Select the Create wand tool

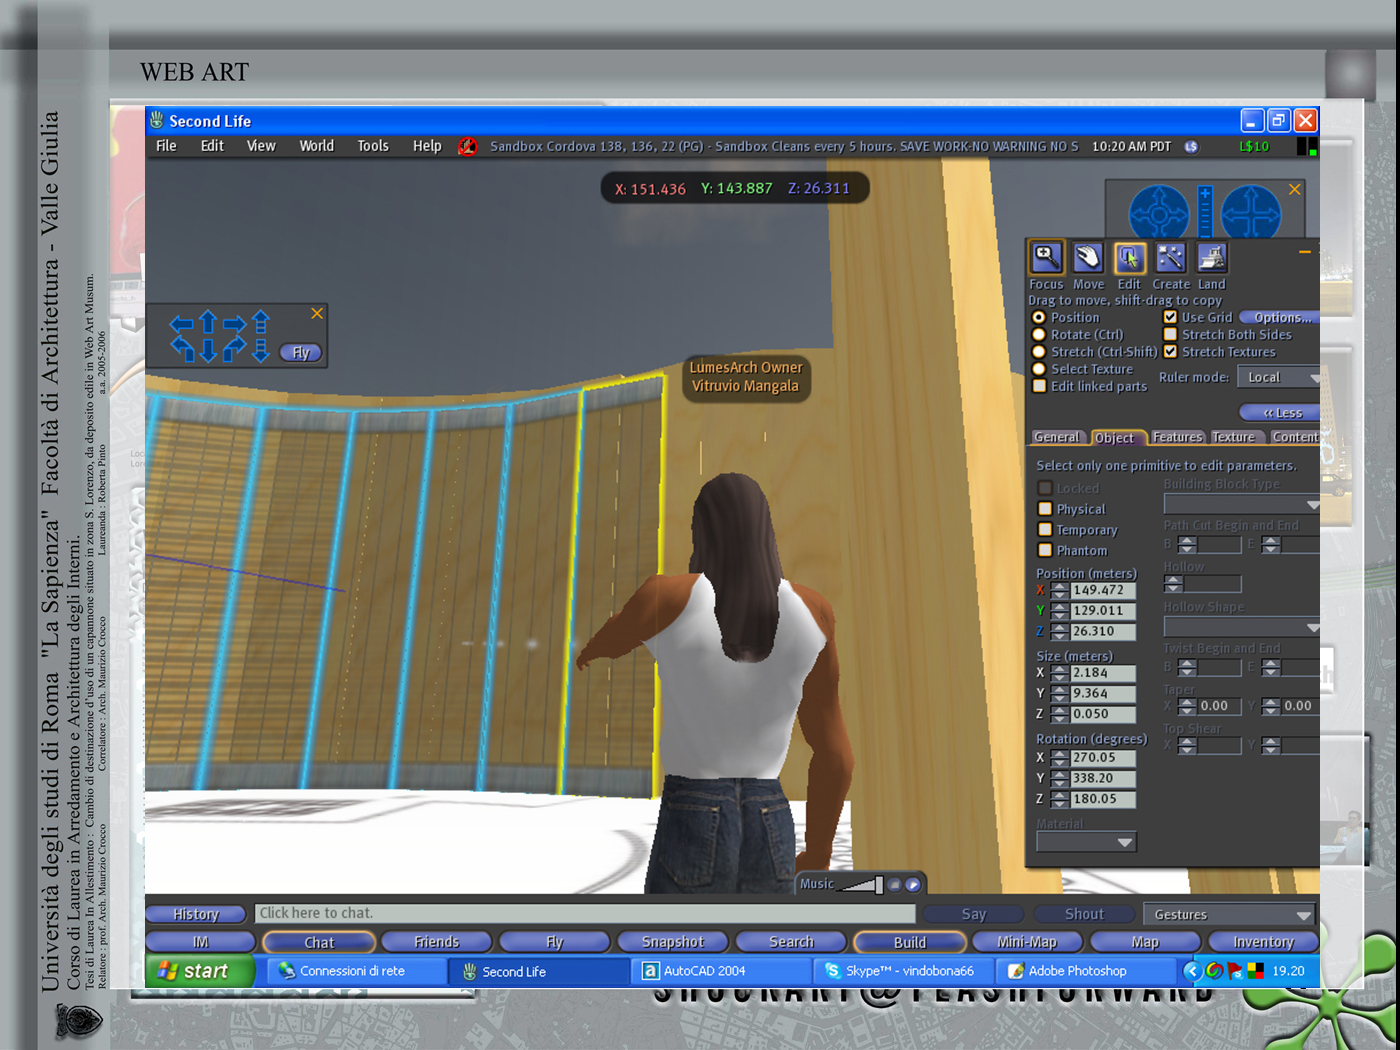point(1170,258)
